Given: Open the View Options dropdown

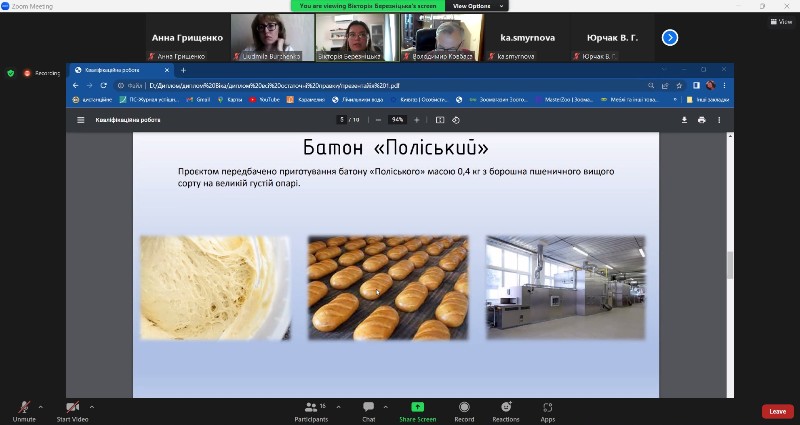Looking at the screenshot, I should (x=476, y=6).
